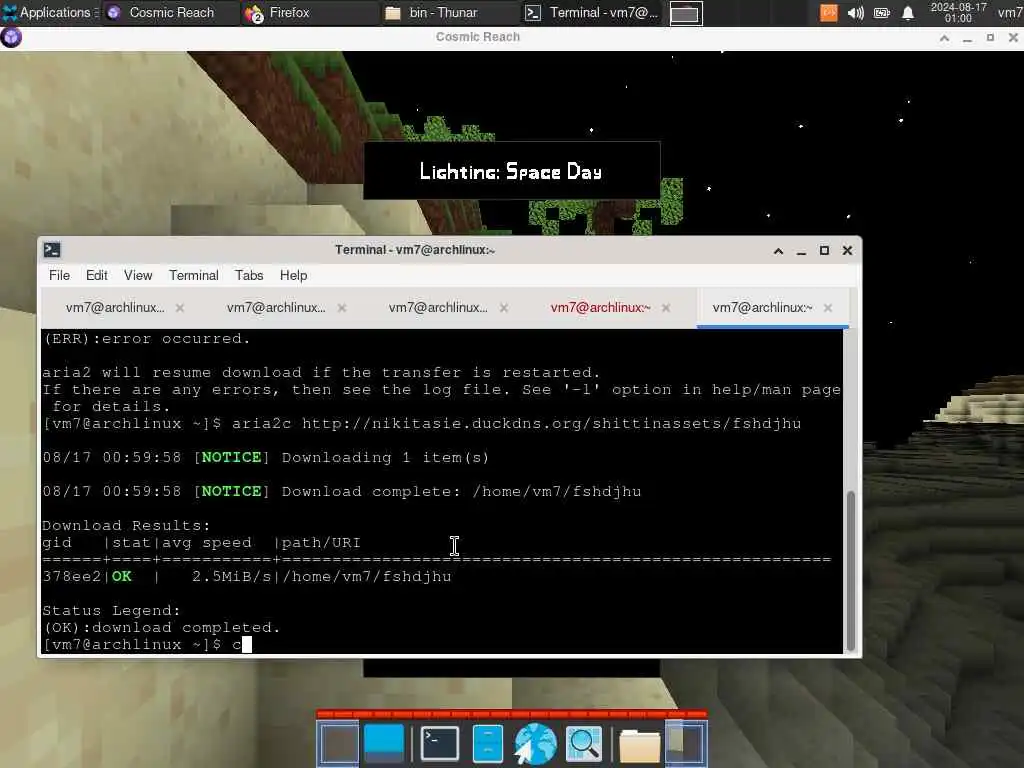The height and width of the screenshot is (768, 1024).
Task: Click the aria2c download URL text
Action: click(x=552, y=424)
